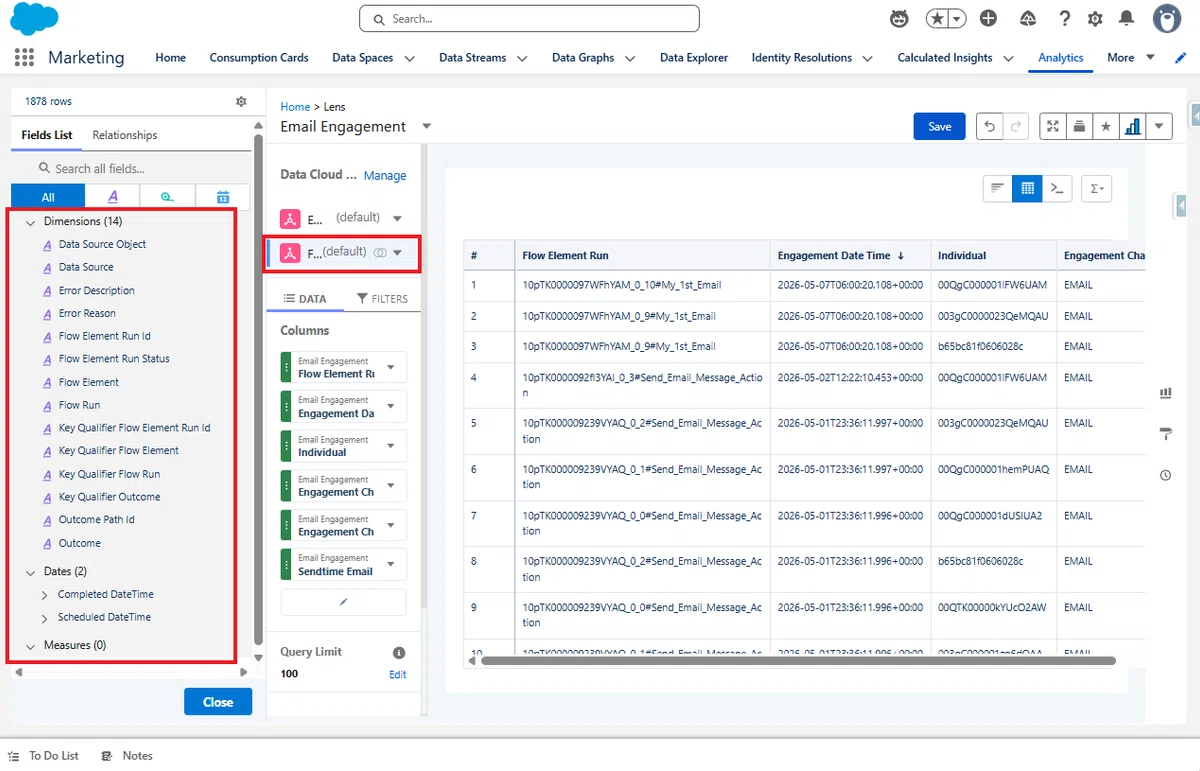Open the To Do List utility
This screenshot has height=771, width=1200.
pos(44,756)
